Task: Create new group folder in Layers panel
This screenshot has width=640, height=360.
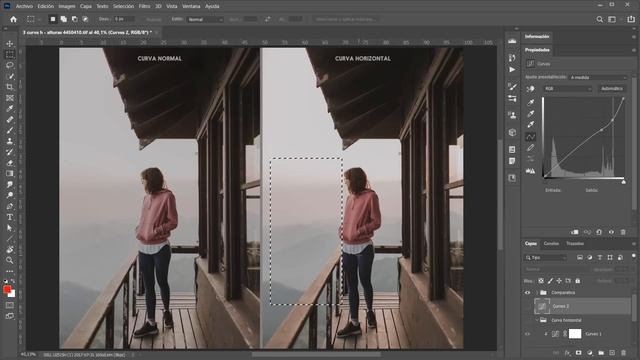Action: (x=601, y=353)
